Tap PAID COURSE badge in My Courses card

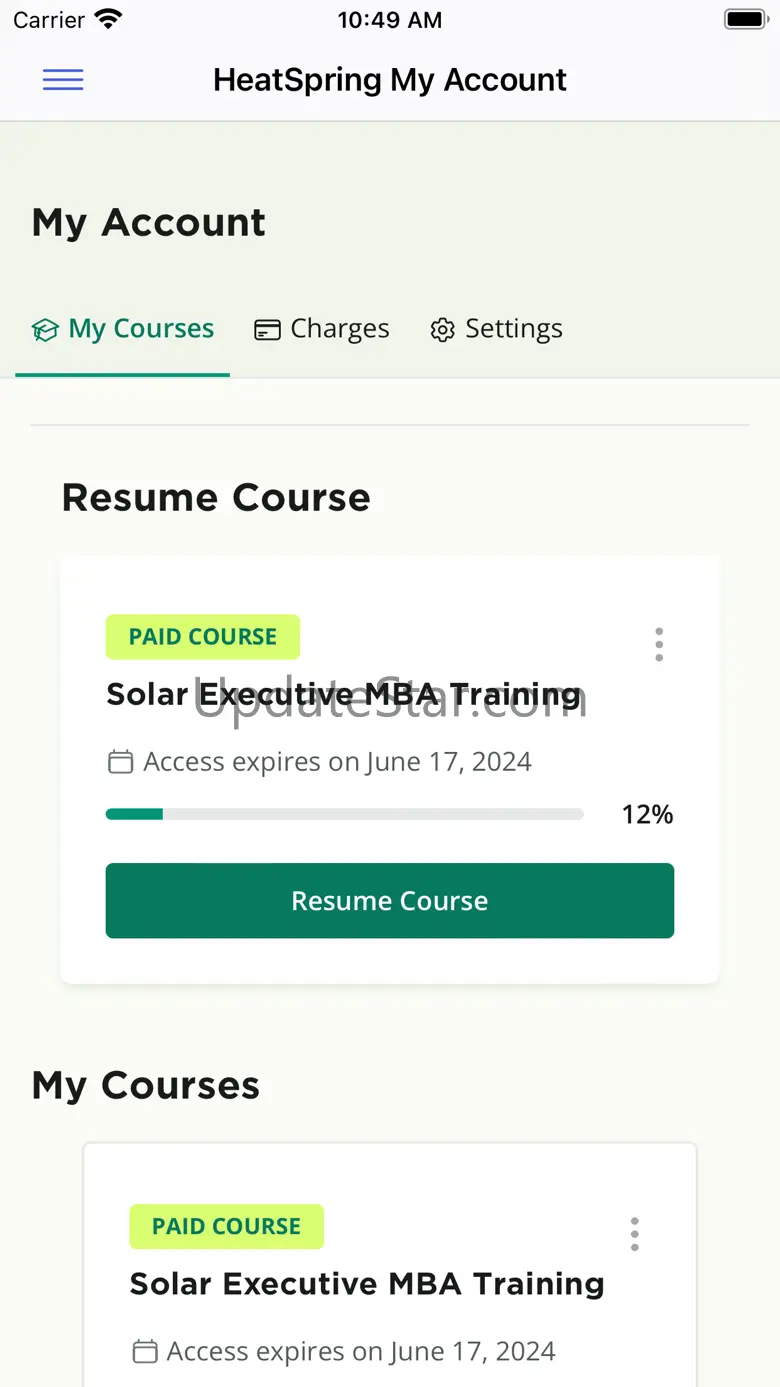point(226,1227)
